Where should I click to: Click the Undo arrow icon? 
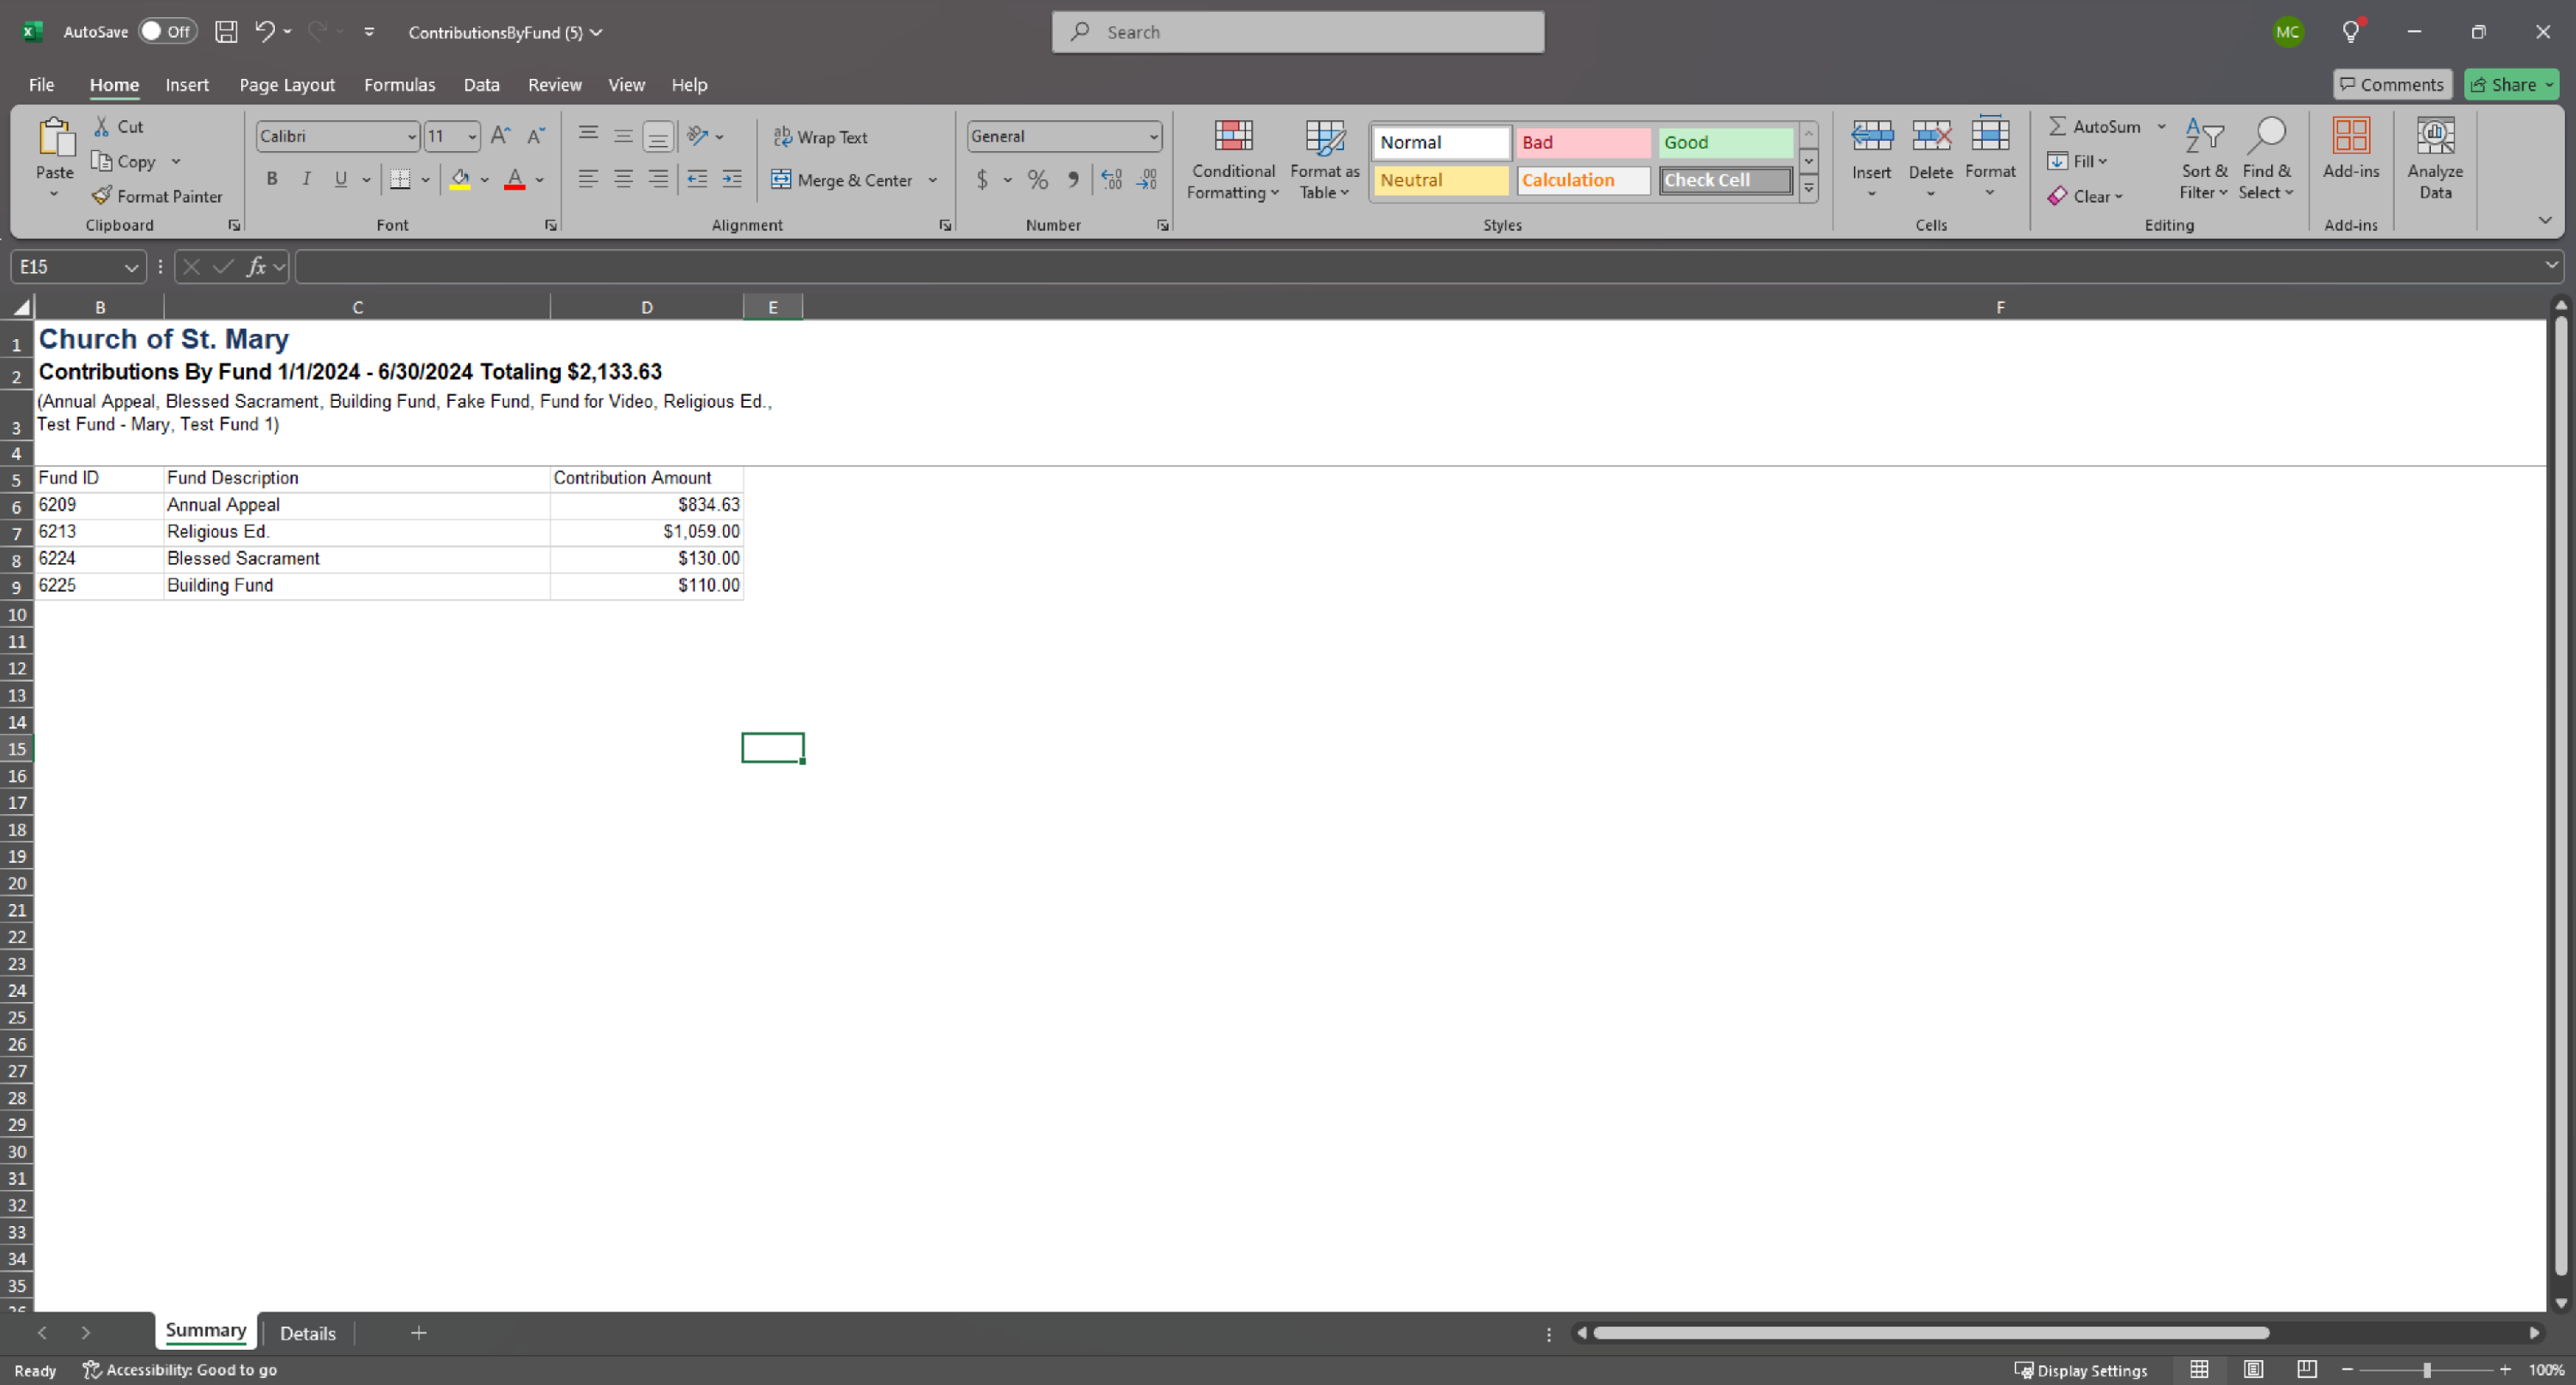(x=264, y=32)
